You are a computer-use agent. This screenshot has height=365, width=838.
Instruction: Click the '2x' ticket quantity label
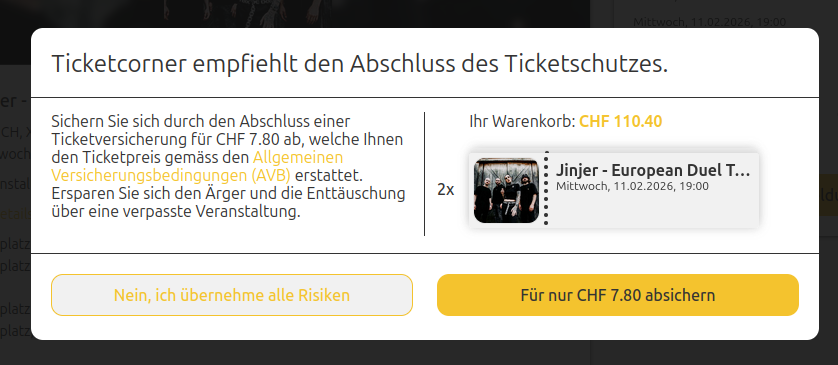coord(446,190)
